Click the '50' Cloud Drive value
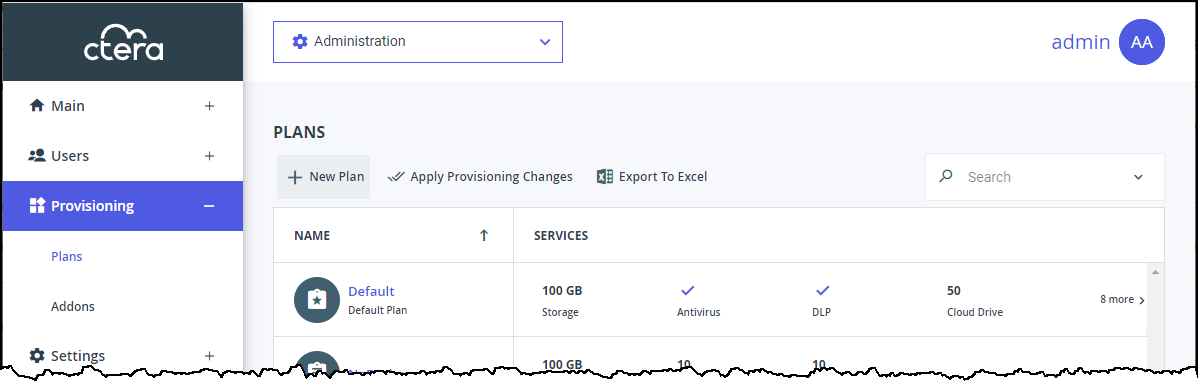The height and width of the screenshot is (383, 1198). coord(954,290)
